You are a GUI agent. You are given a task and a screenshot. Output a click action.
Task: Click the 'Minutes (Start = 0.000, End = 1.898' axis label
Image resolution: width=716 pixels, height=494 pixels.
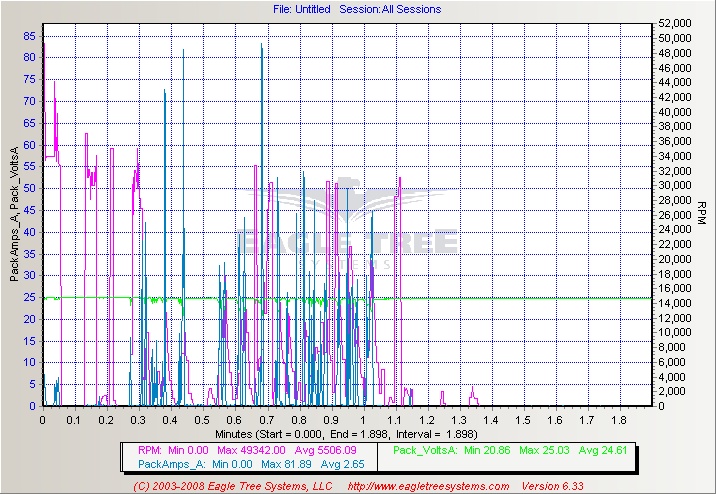pos(301,434)
